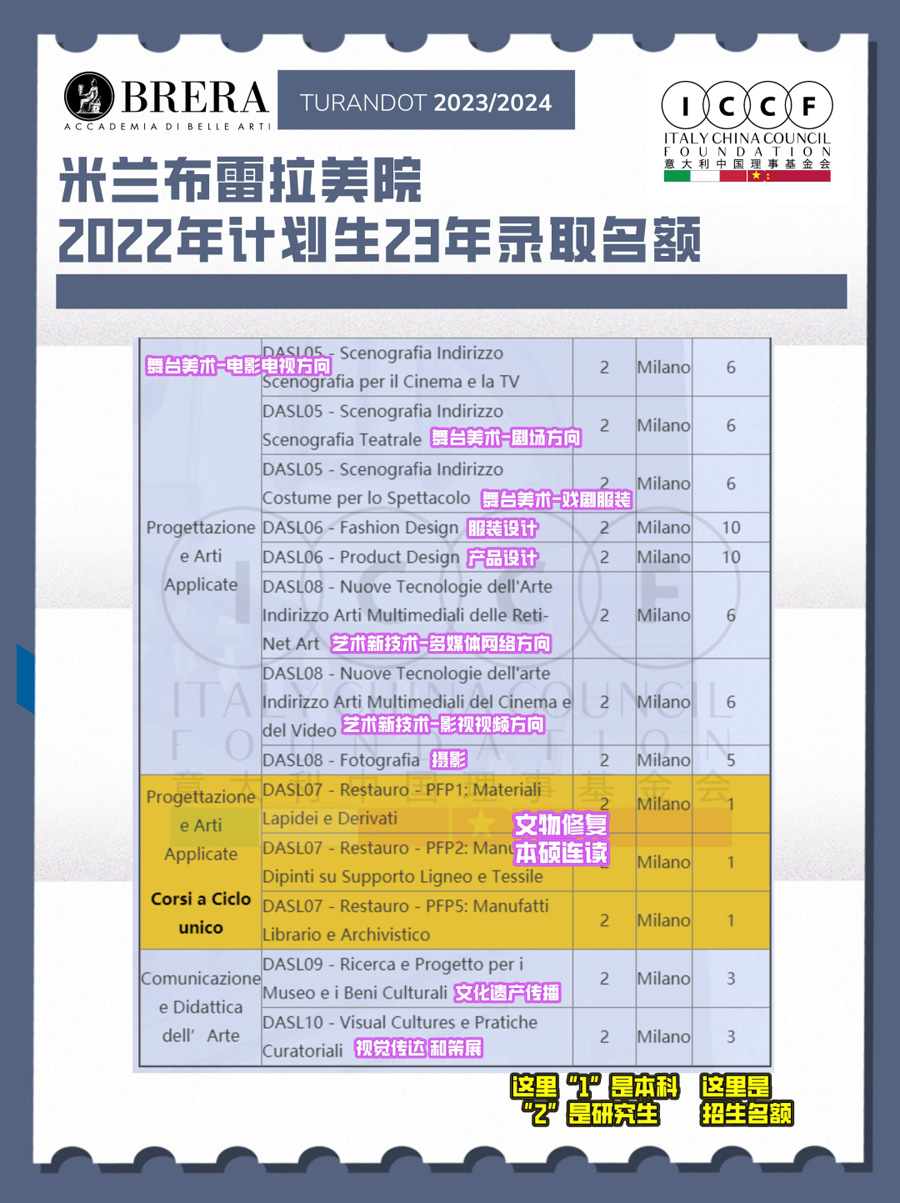Click the label 舞台美术-剧场方向

tap(505, 438)
